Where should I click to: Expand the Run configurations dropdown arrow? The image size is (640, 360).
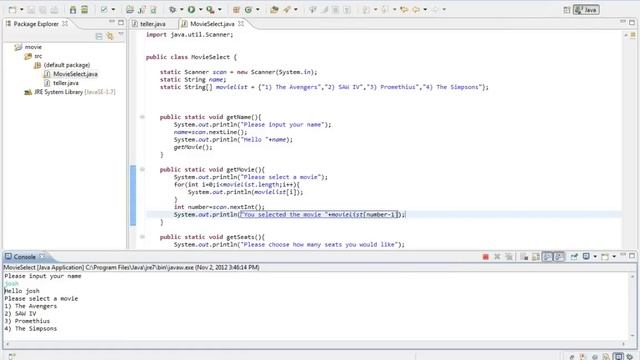(x=200, y=9)
